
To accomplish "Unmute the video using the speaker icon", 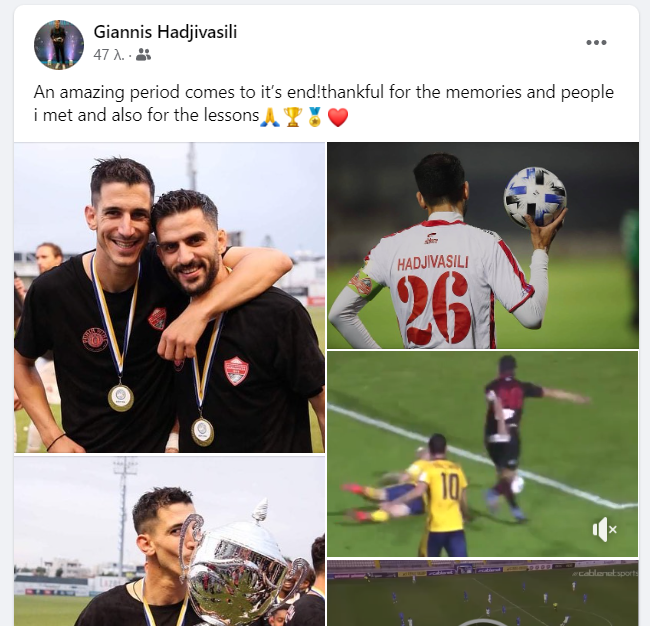I will point(604,529).
